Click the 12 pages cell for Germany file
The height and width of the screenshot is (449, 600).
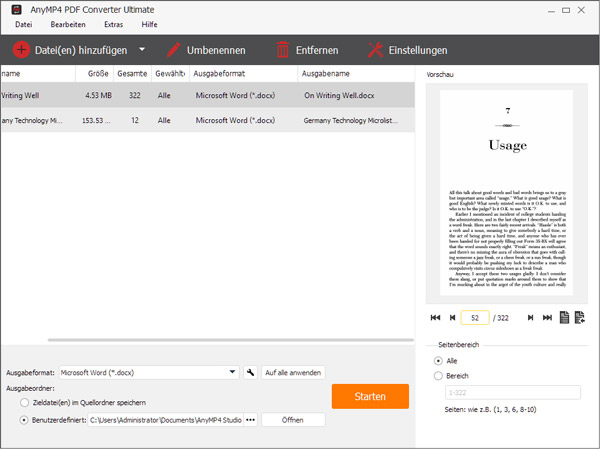(135, 120)
